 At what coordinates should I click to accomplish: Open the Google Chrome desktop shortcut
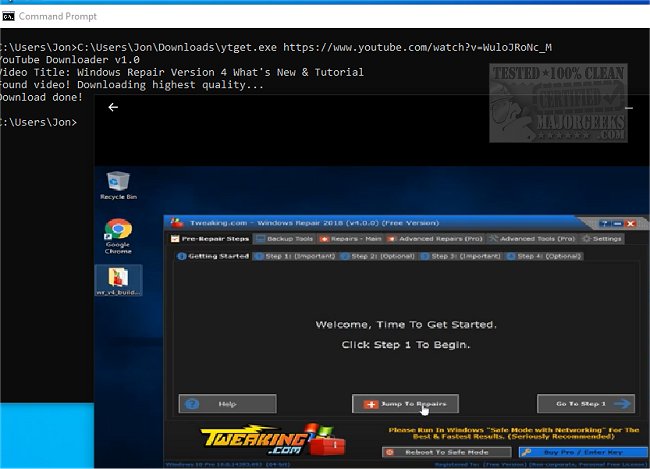click(118, 236)
